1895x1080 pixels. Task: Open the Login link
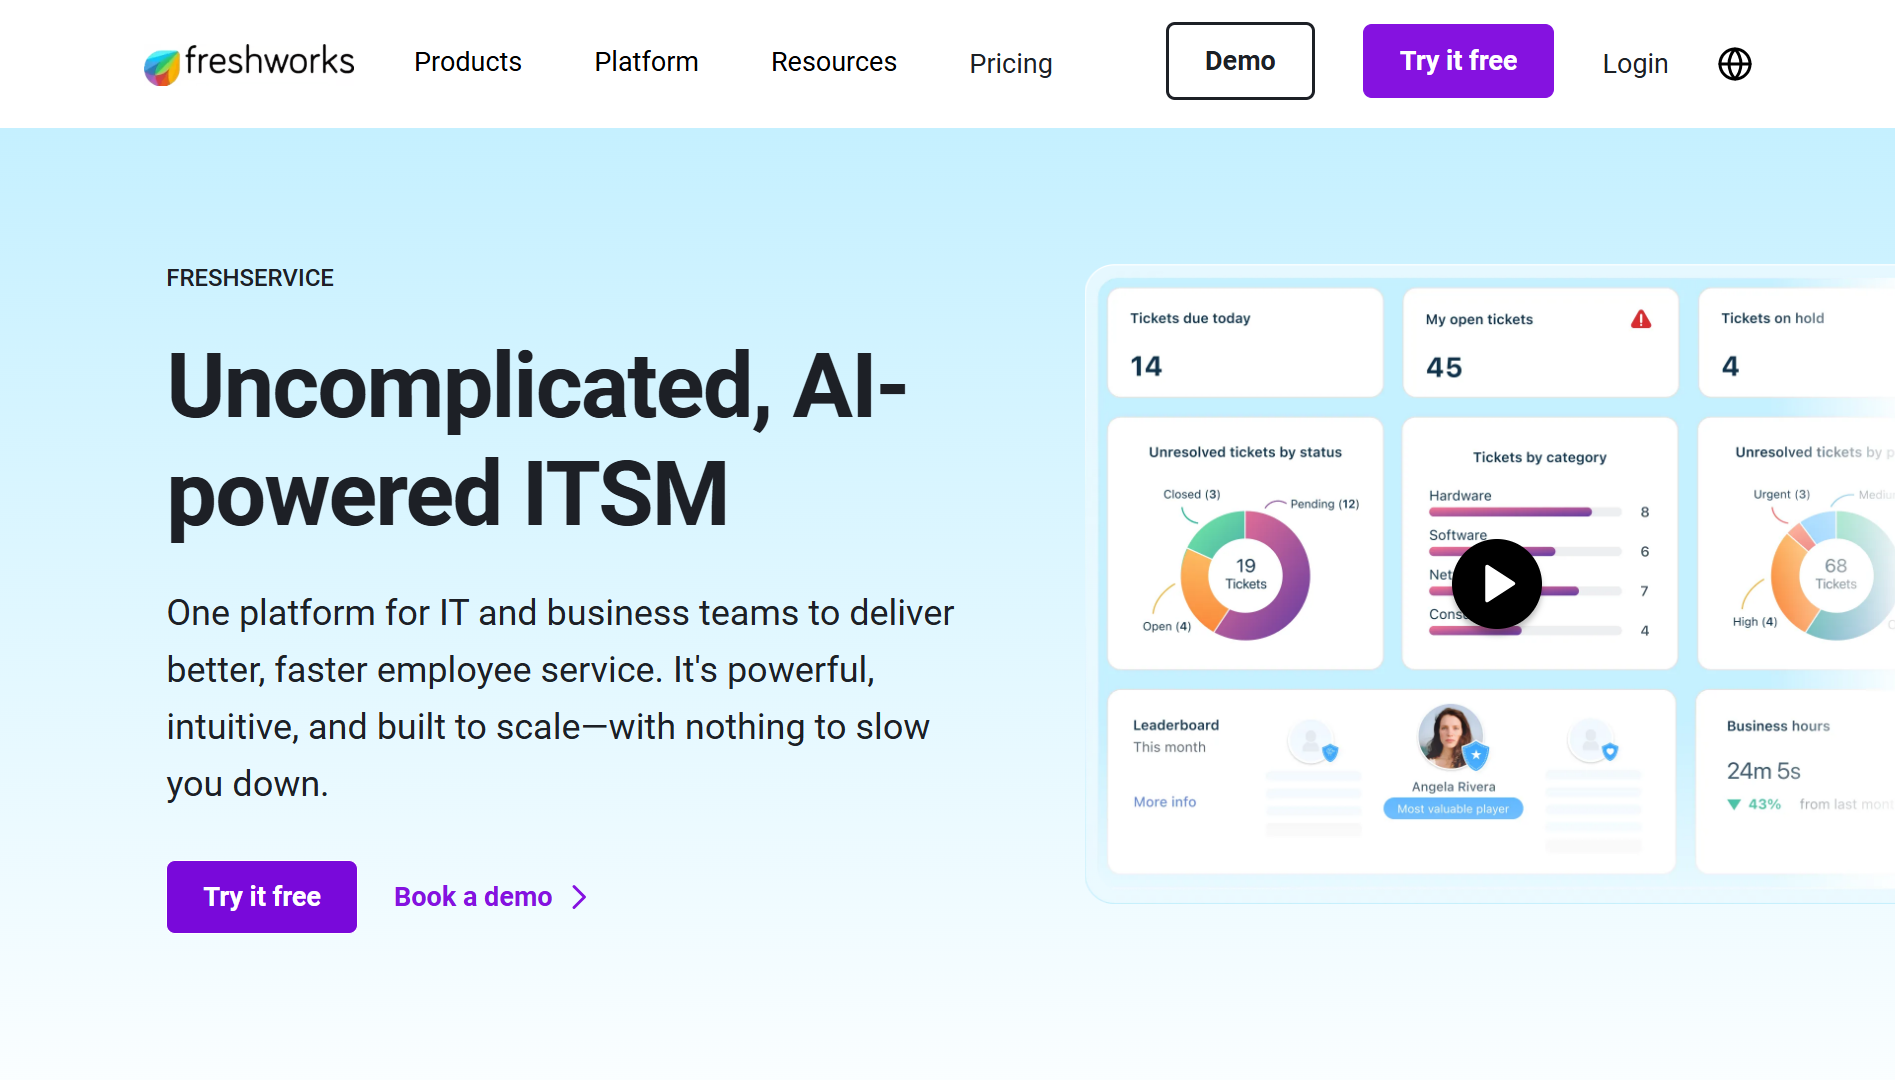(1635, 64)
